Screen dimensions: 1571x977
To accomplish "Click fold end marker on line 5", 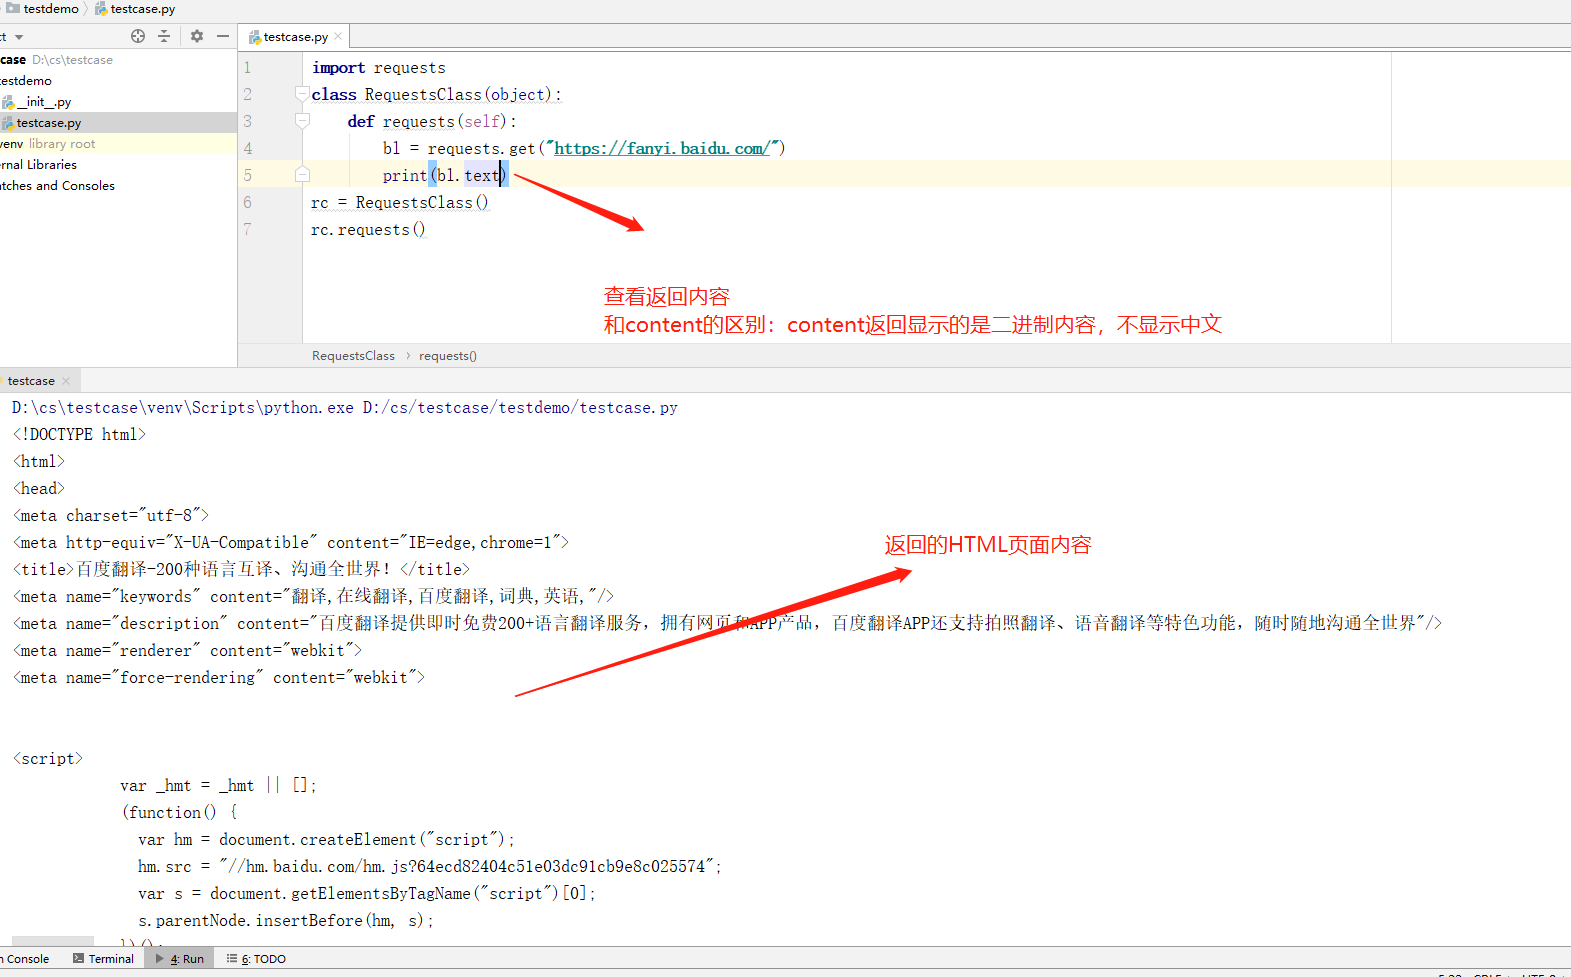I will [x=302, y=175].
